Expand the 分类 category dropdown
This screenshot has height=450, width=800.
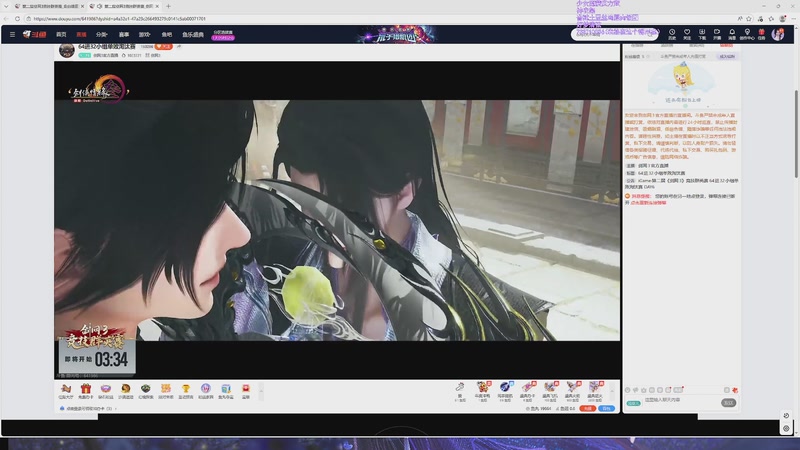(102, 35)
